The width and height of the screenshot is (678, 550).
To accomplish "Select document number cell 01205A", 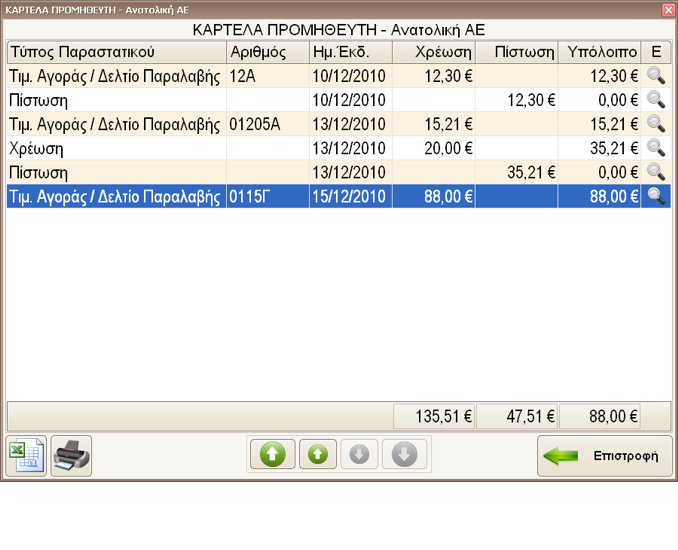I will coord(268,125).
